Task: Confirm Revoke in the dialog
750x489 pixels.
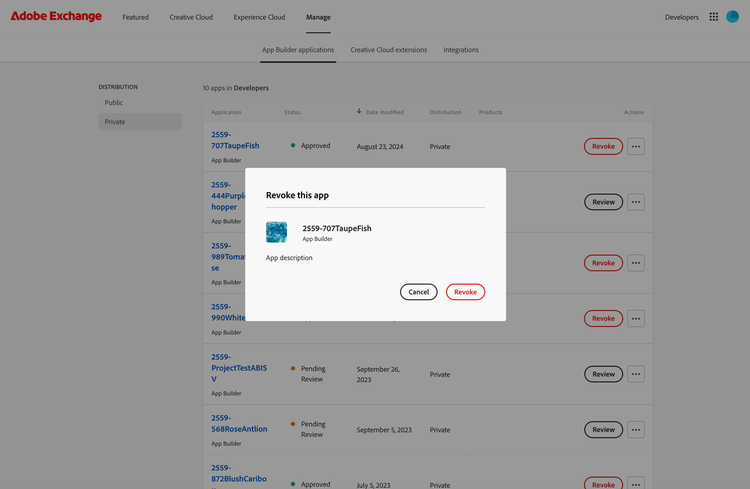Action: pyautogui.click(x=465, y=292)
